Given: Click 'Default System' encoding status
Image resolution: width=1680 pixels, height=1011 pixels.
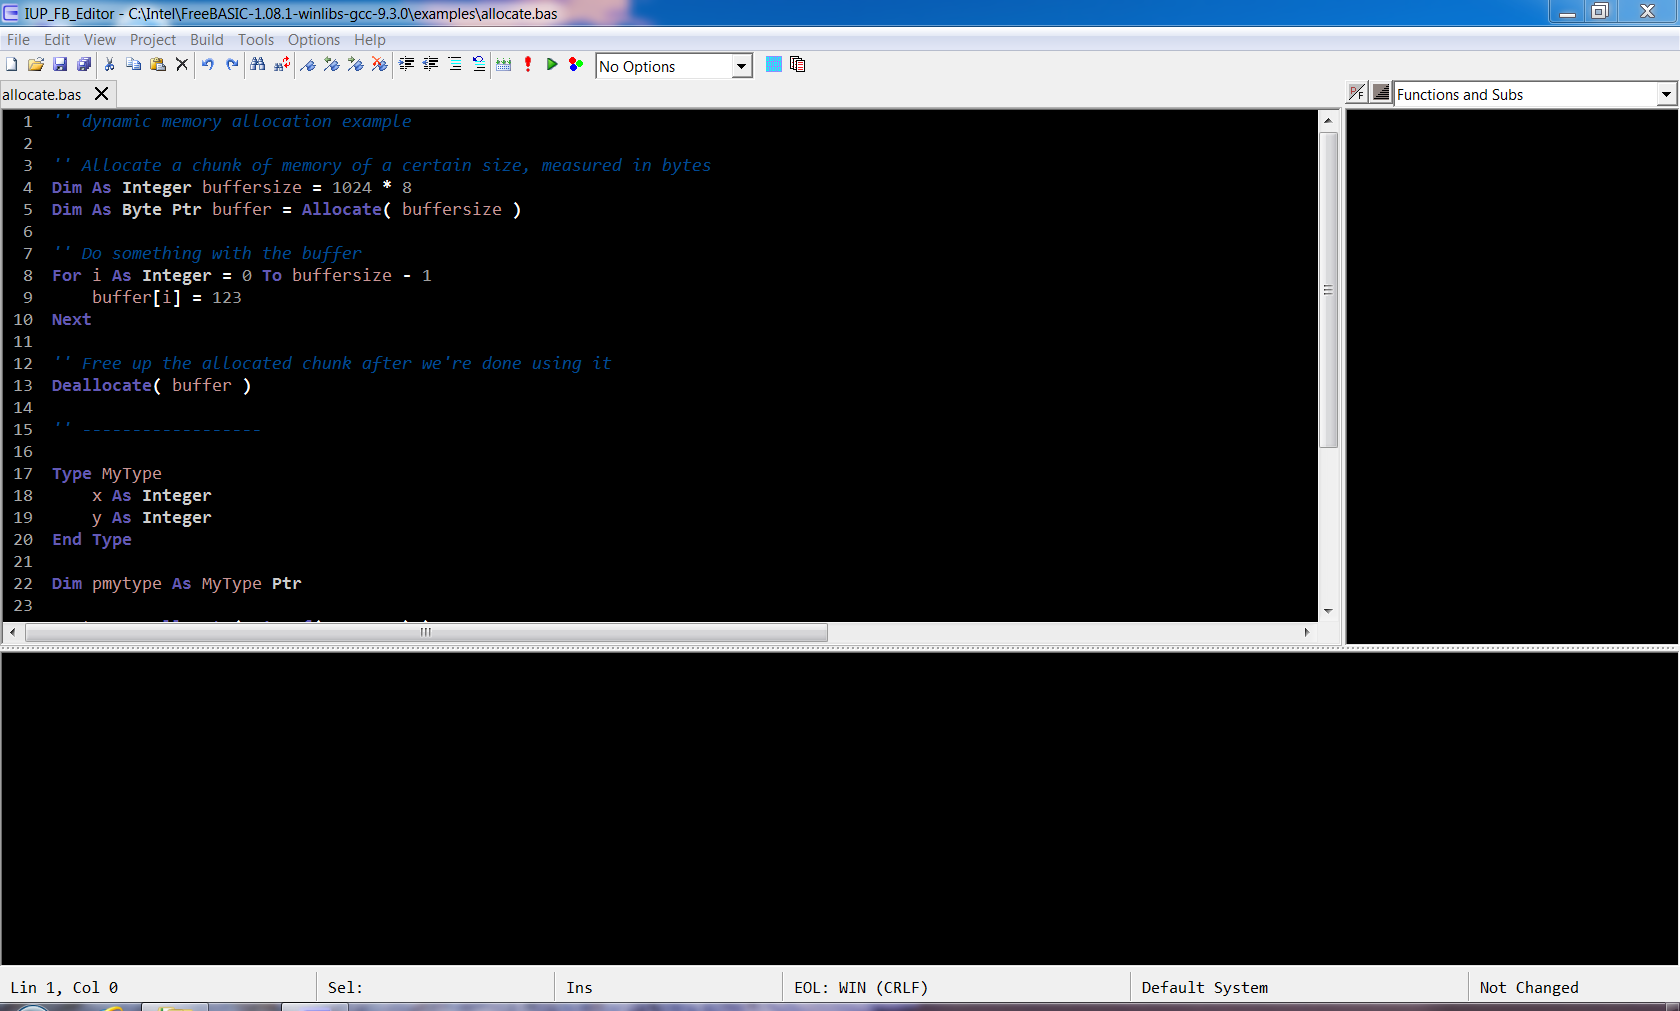Looking at the screenshot, I should [1204, 987].
